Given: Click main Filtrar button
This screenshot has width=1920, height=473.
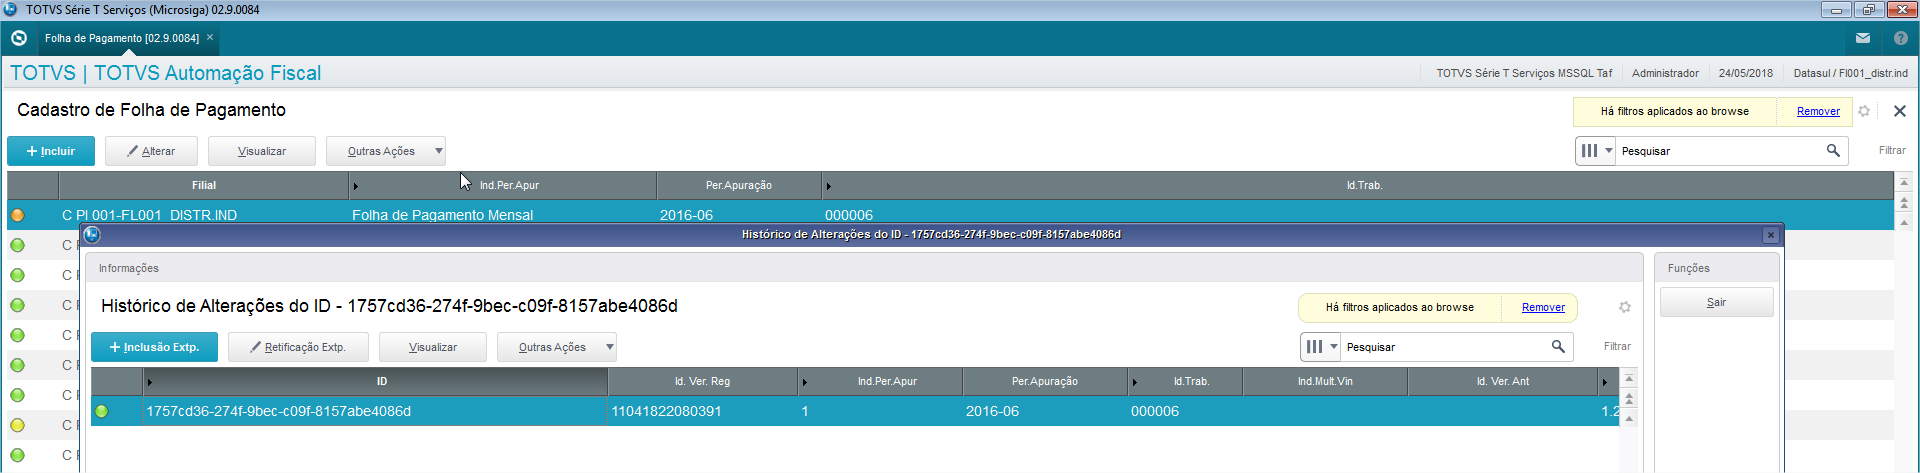Looking at the screenshot, I should tap(1892, 150).
